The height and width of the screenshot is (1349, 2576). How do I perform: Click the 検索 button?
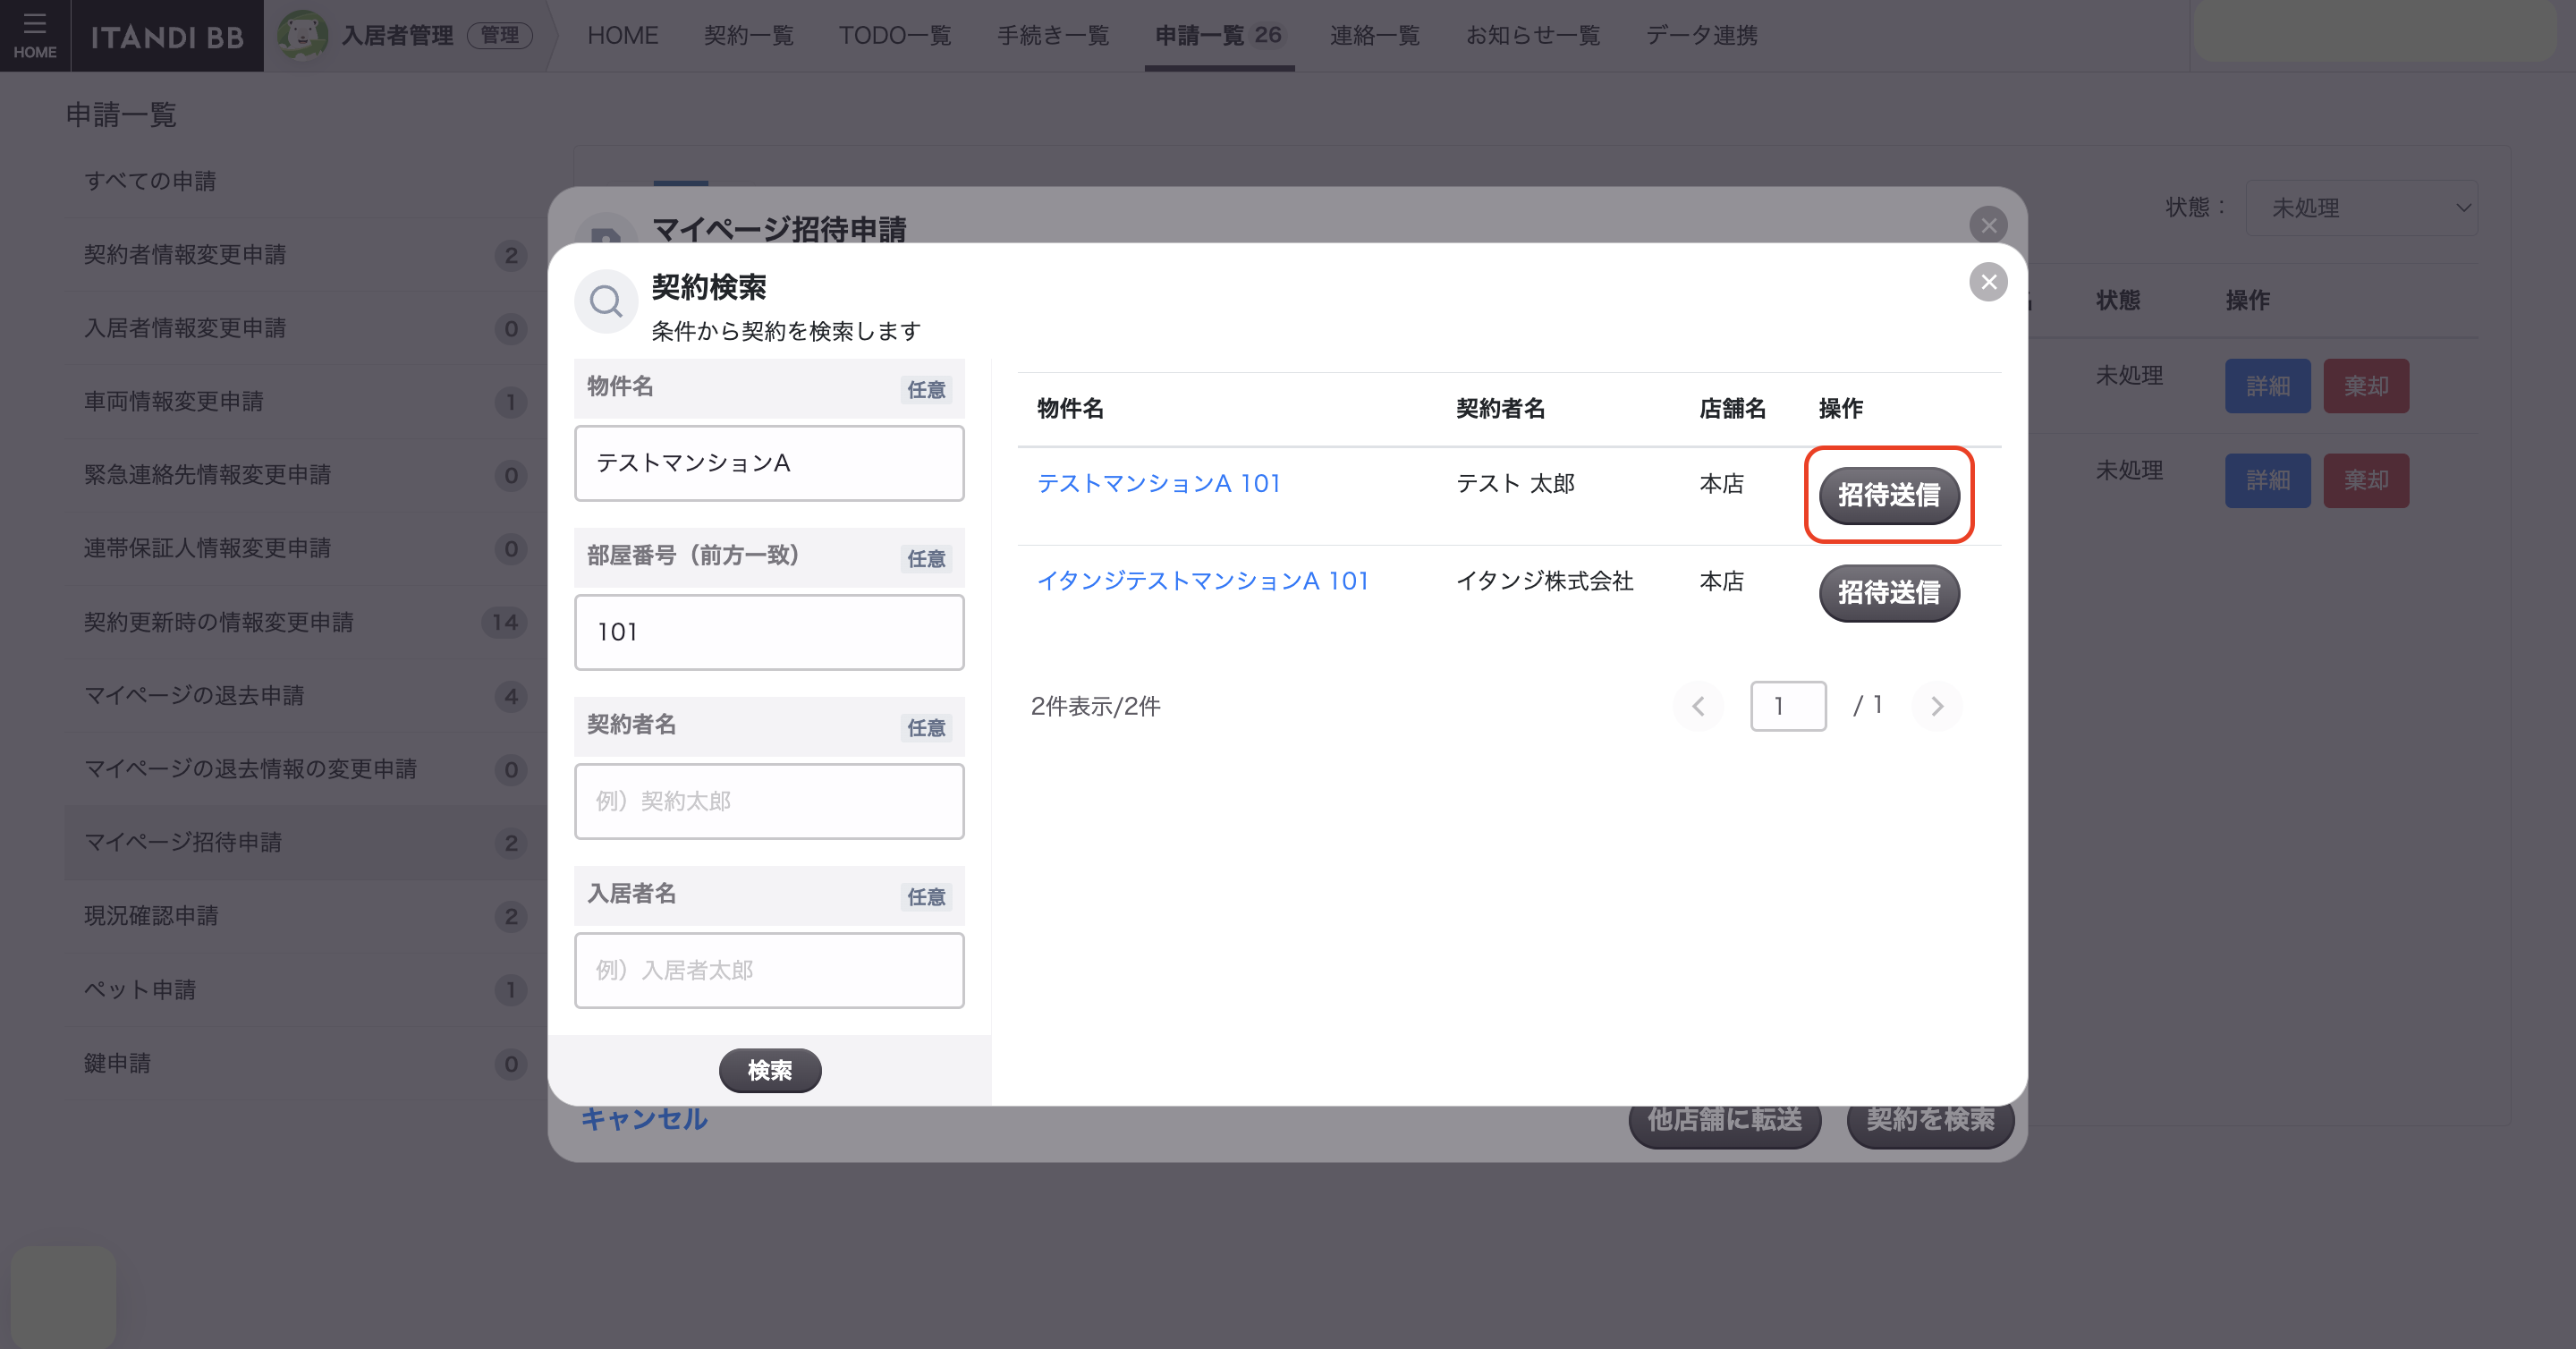770,1070
